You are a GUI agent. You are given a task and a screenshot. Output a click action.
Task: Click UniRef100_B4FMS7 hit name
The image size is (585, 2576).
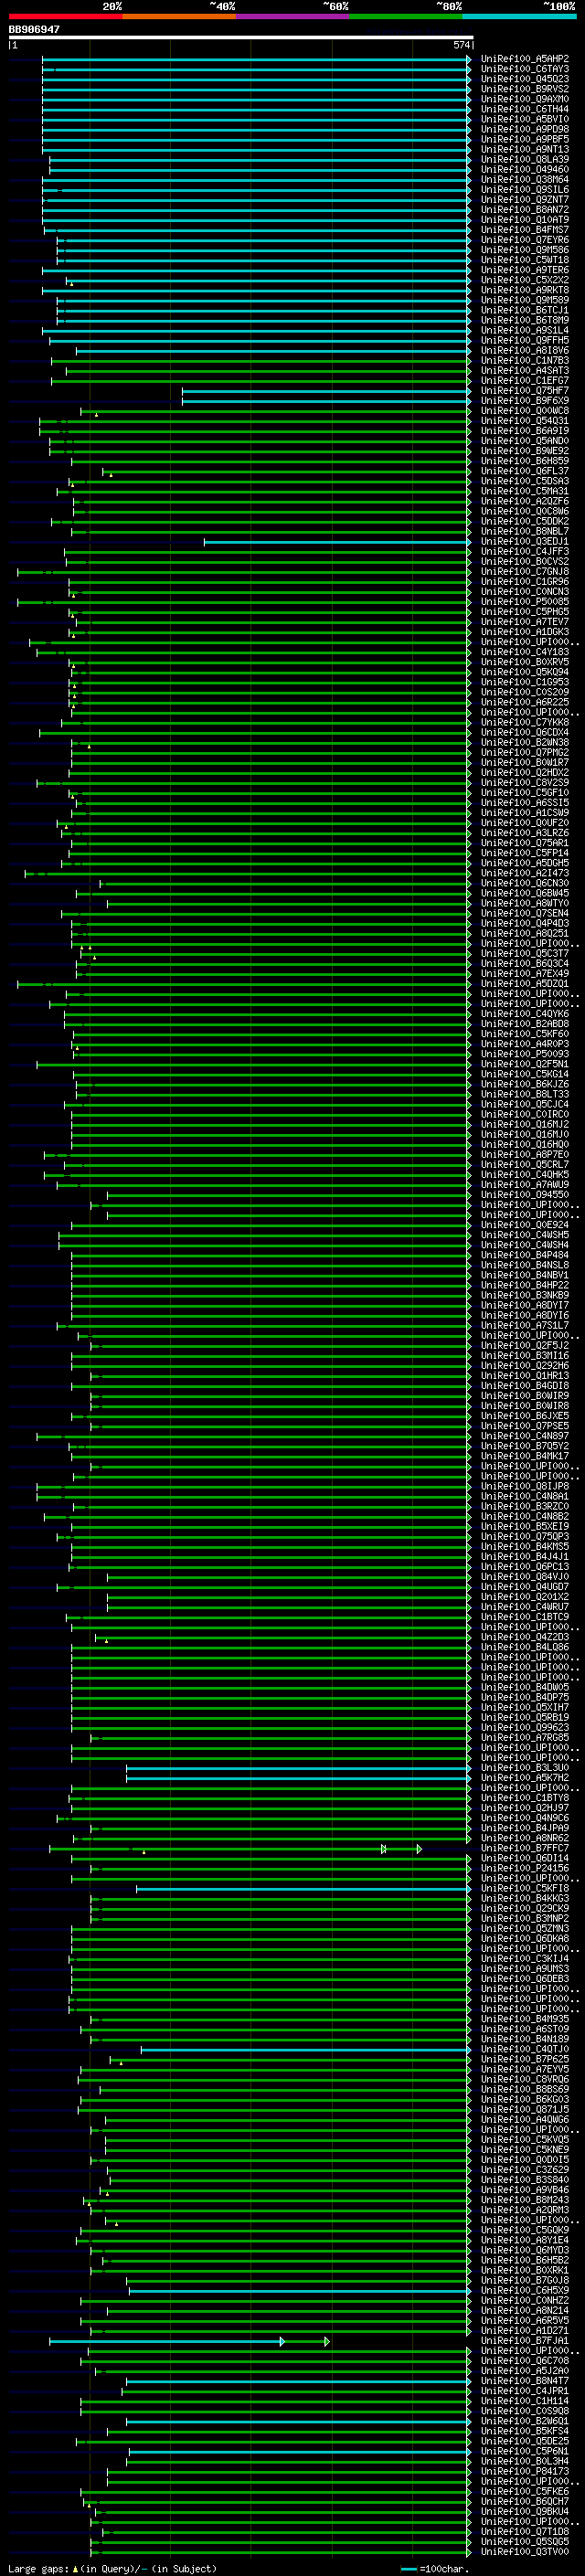[525, 230]
